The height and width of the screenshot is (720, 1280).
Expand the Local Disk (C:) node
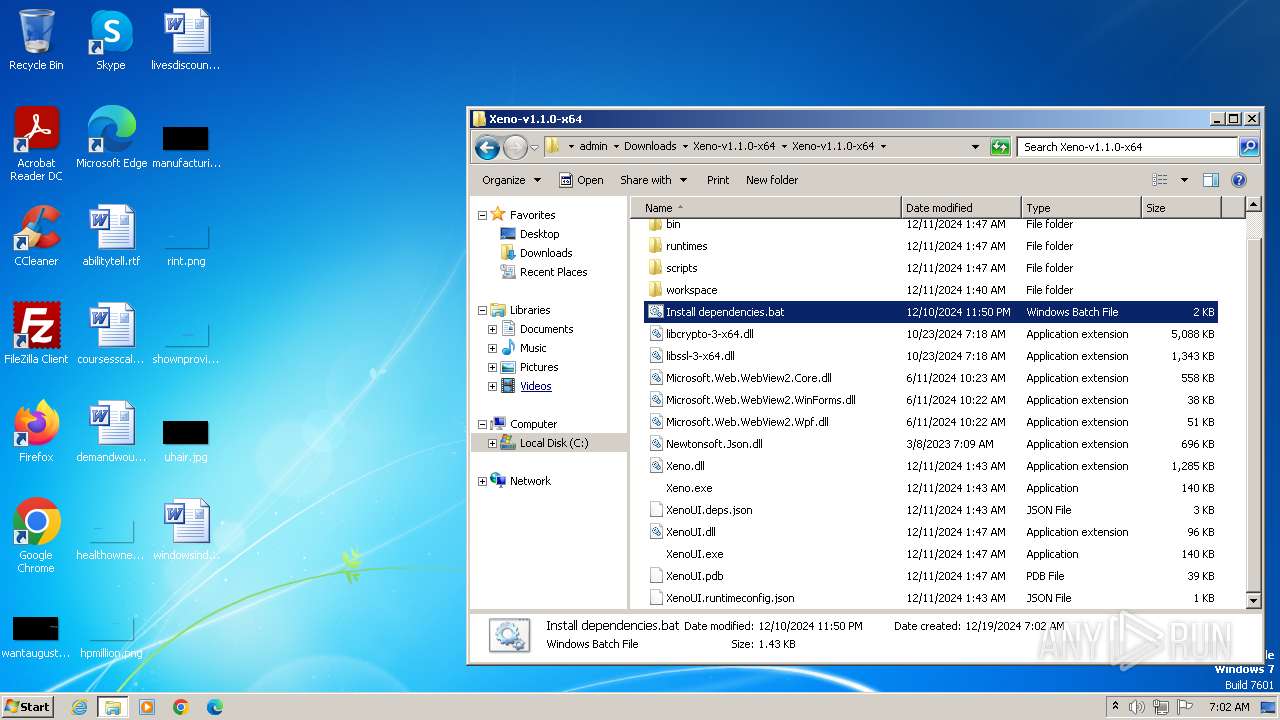click(492, 443)
